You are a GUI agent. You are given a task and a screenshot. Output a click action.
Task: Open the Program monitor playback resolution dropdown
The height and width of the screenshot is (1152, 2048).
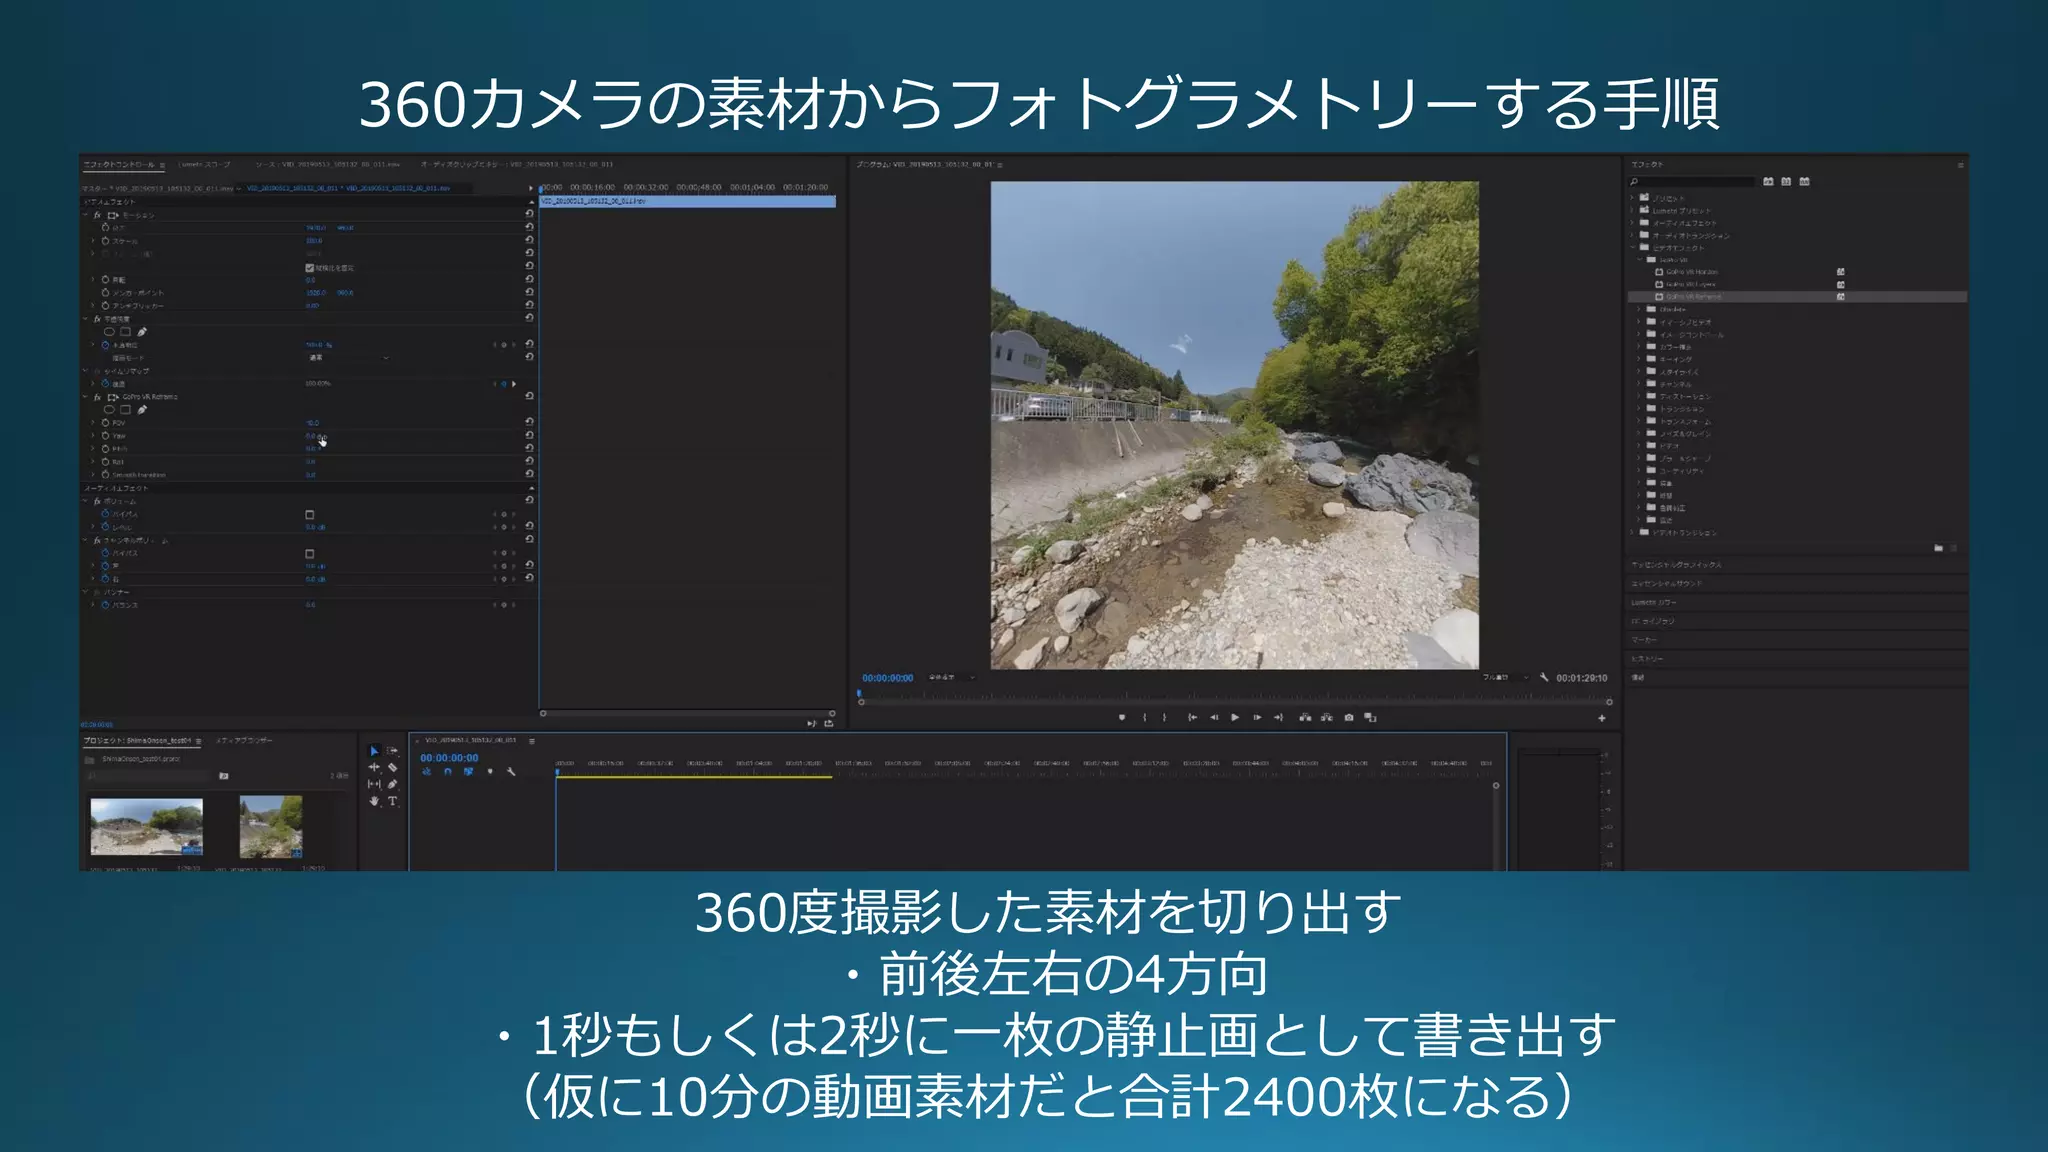pyautogui.click(x=1505, y=677)
